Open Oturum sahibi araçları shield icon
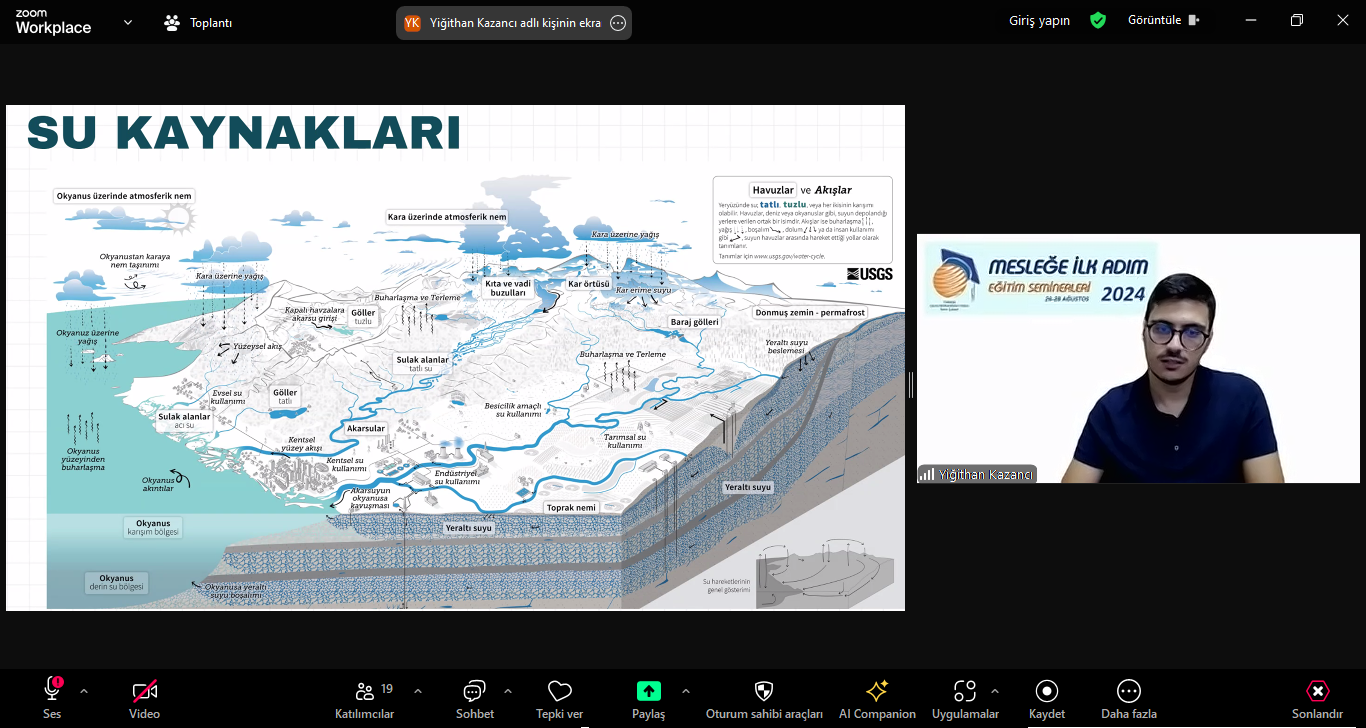The height and width of the screenshot is (728, 1366). pyautogui.click(x=764, y=691)
